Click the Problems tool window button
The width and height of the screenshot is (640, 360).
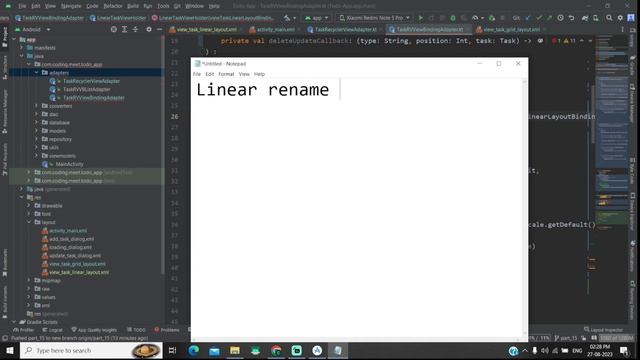pyautogui.click(x=167, y=330)
